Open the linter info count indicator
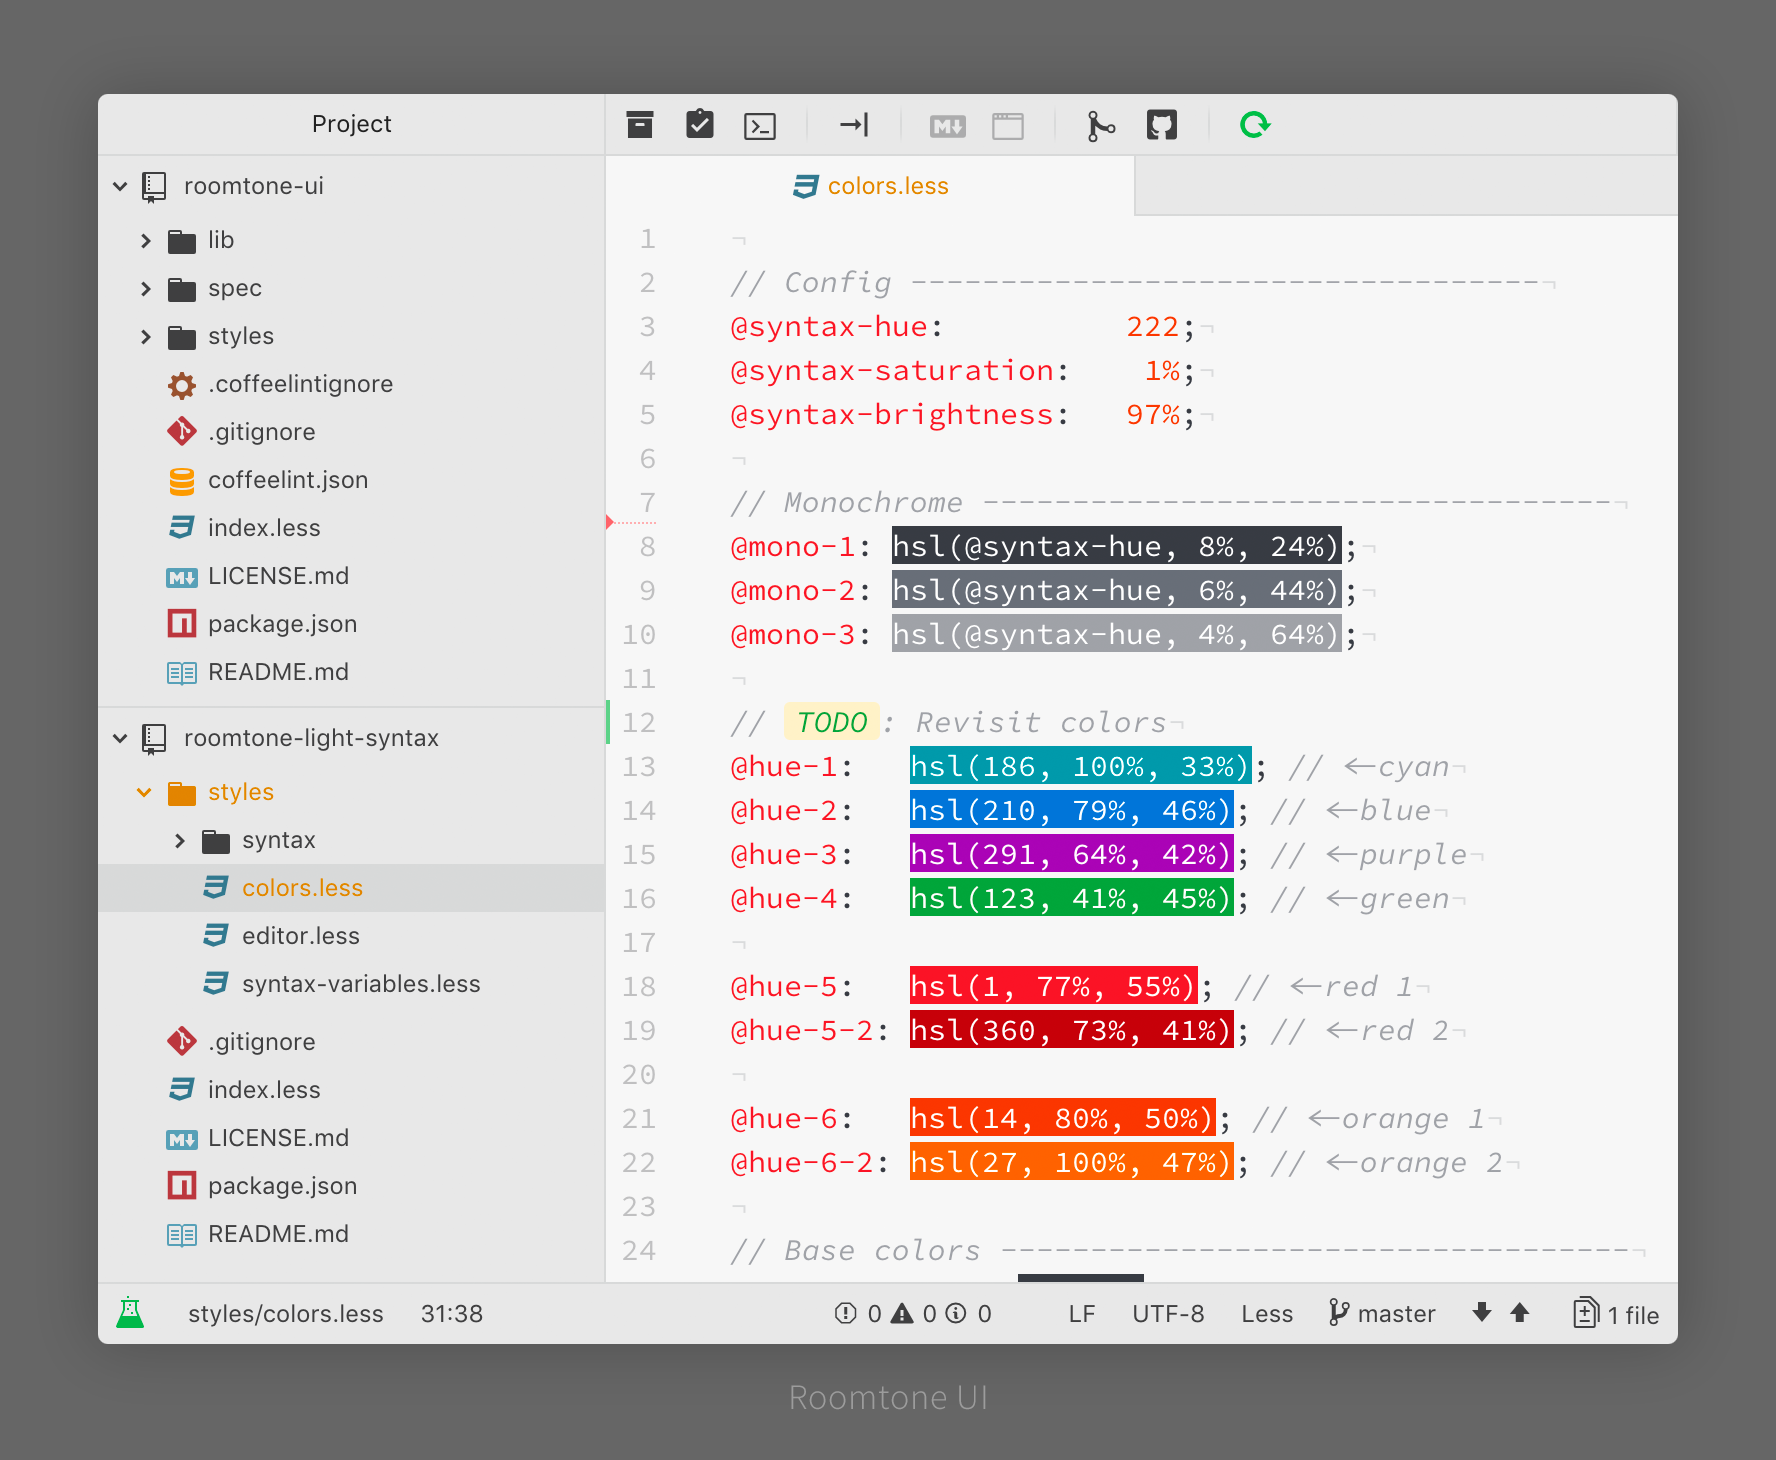The height and width of the screenshot is (1460, 1776). 969,1314
